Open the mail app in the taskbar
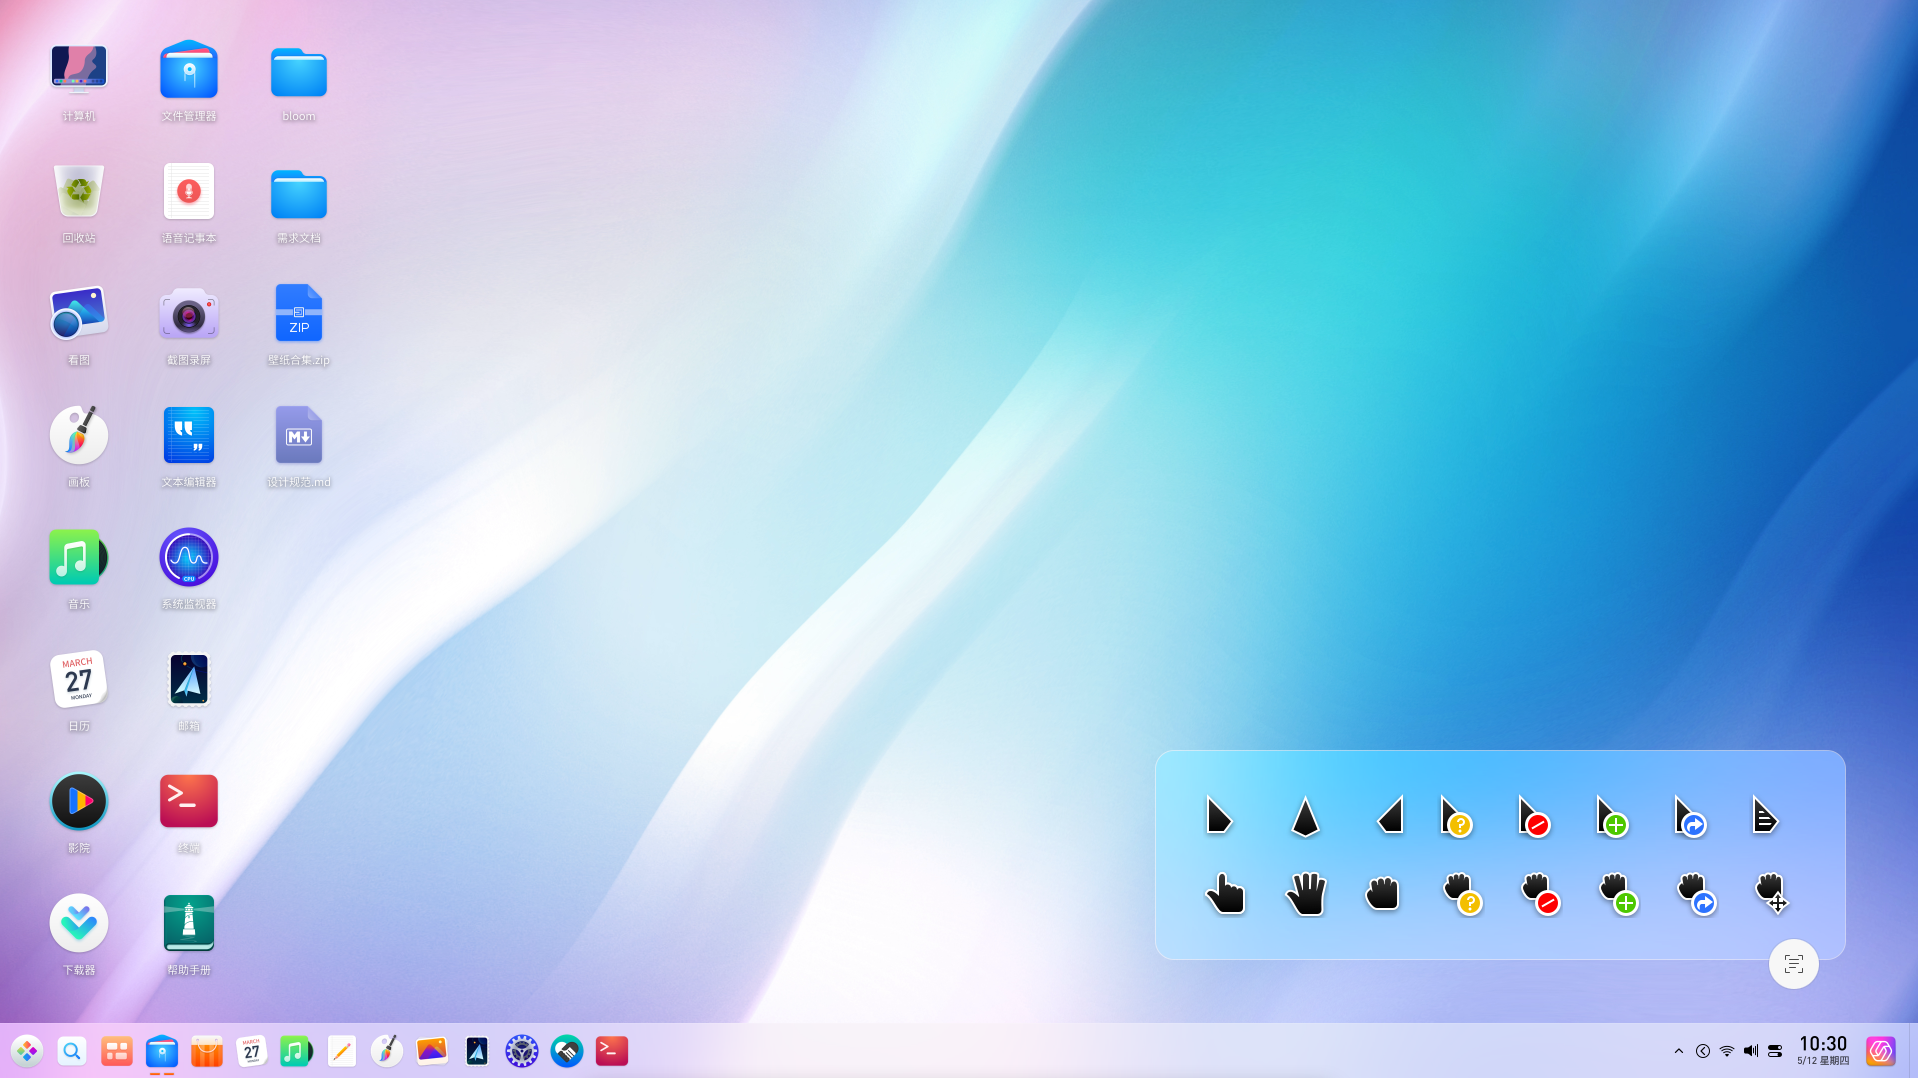This screenshot has width=1918, height=1078. [x=477, y=1051]
